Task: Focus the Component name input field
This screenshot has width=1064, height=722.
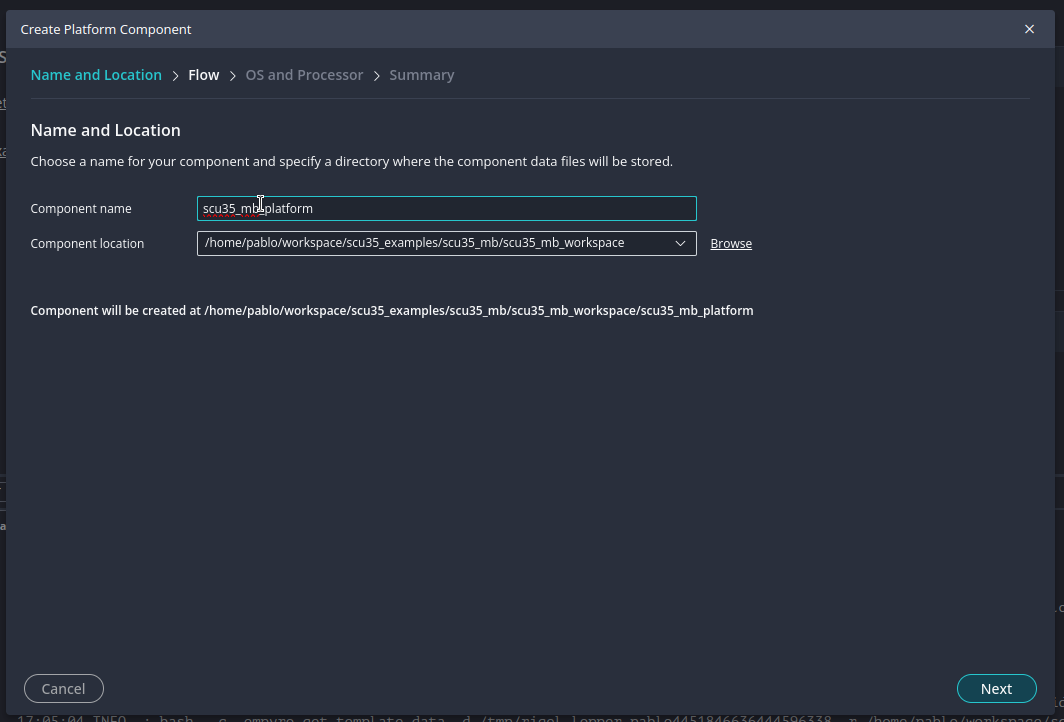Action: 446,208
